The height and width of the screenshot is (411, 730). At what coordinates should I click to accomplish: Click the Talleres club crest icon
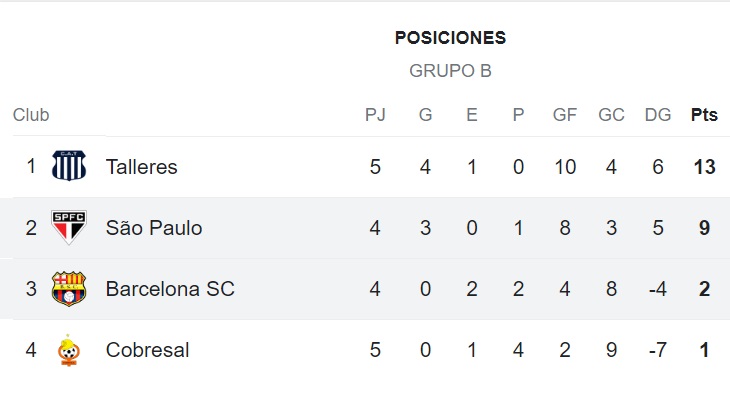(69, 167)
